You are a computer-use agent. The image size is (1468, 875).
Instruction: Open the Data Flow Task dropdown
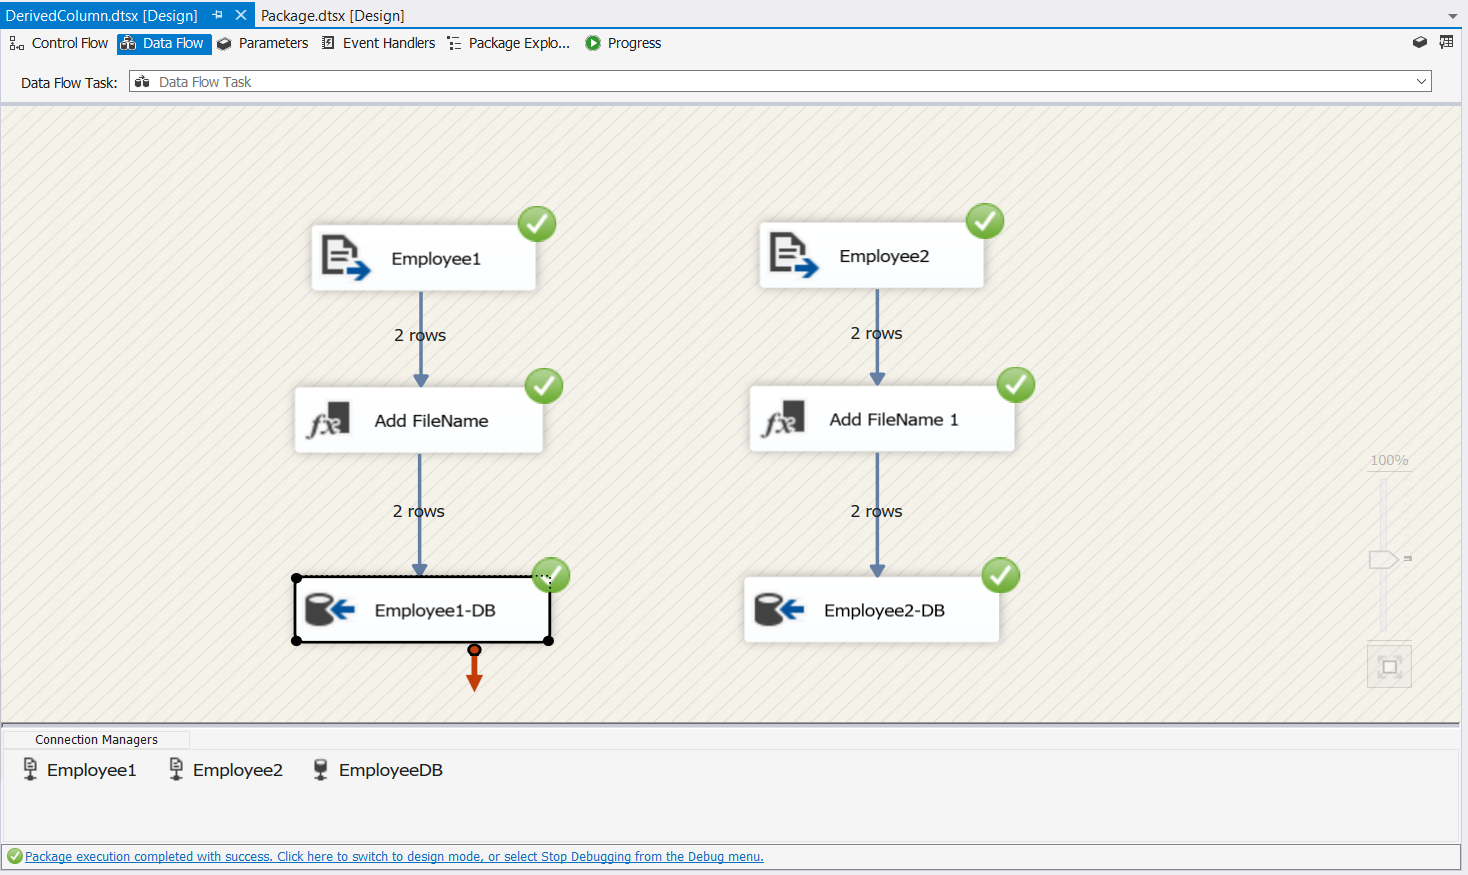tap(1423, 81)
